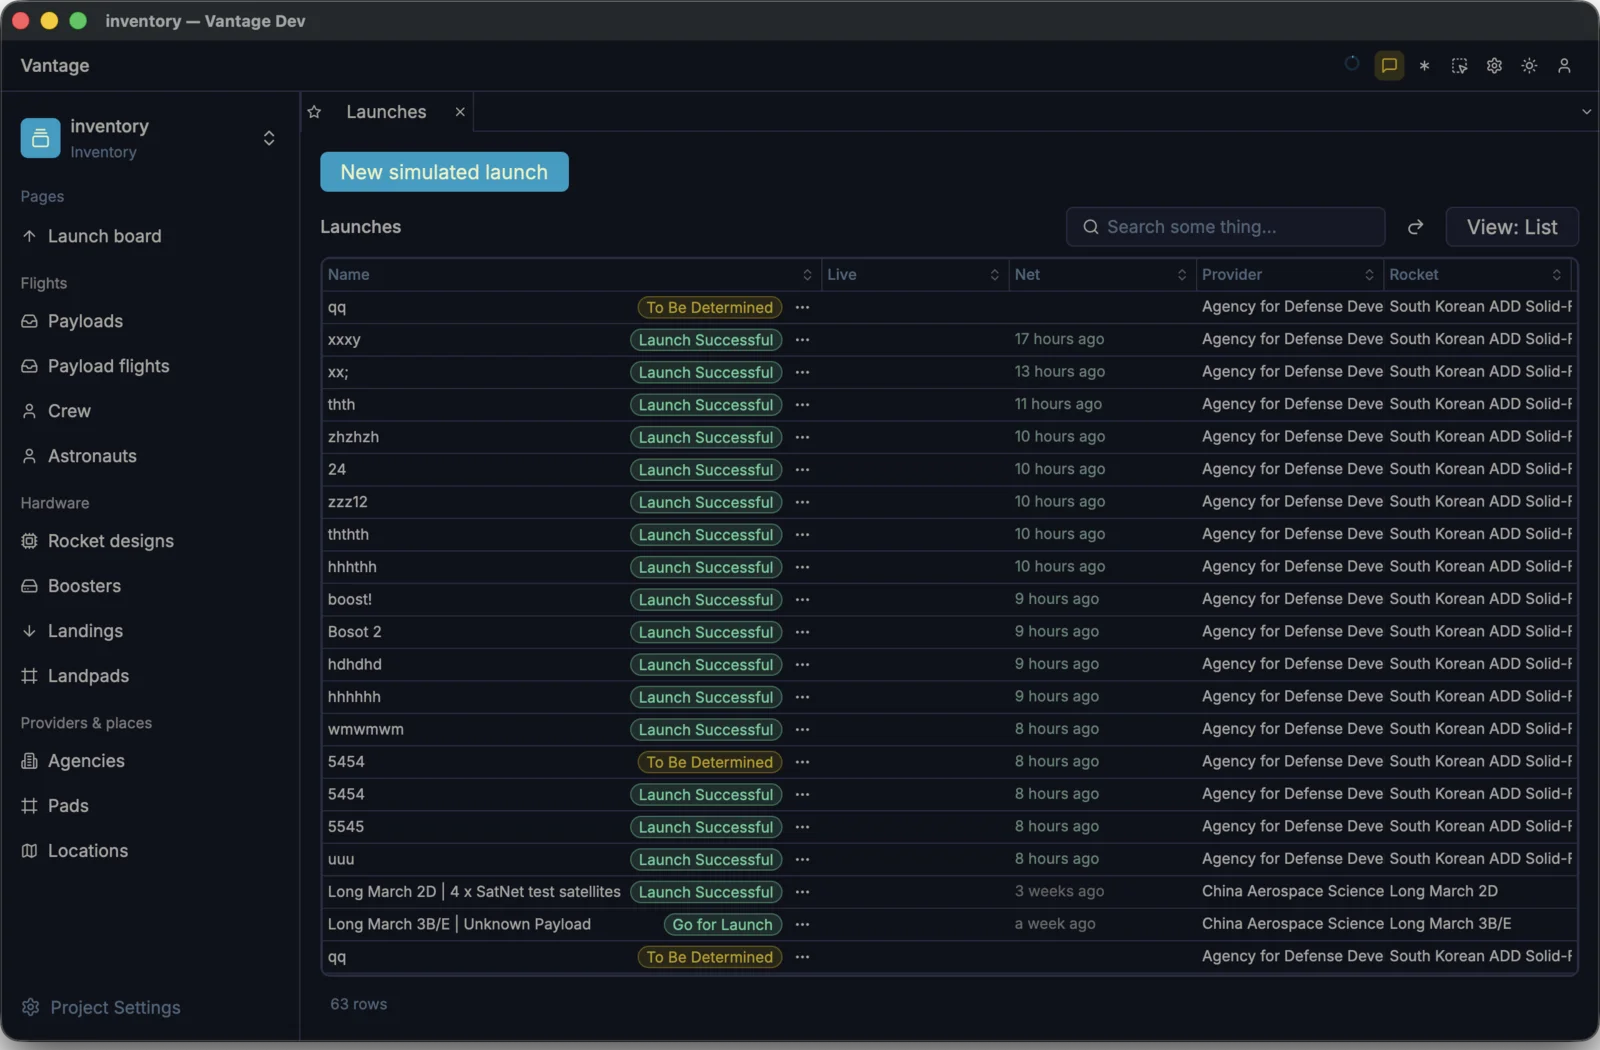Click the refresh icon beside search box
Image resolution: width=1600 pixels, height=1050 pixels.
point(1415,227)
